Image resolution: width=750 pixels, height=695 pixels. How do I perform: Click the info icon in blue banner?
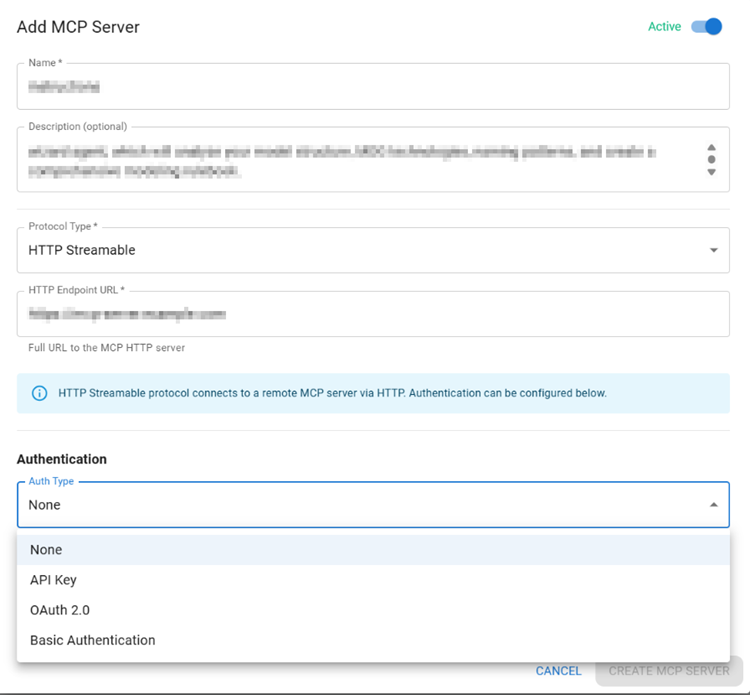[40, 393]
